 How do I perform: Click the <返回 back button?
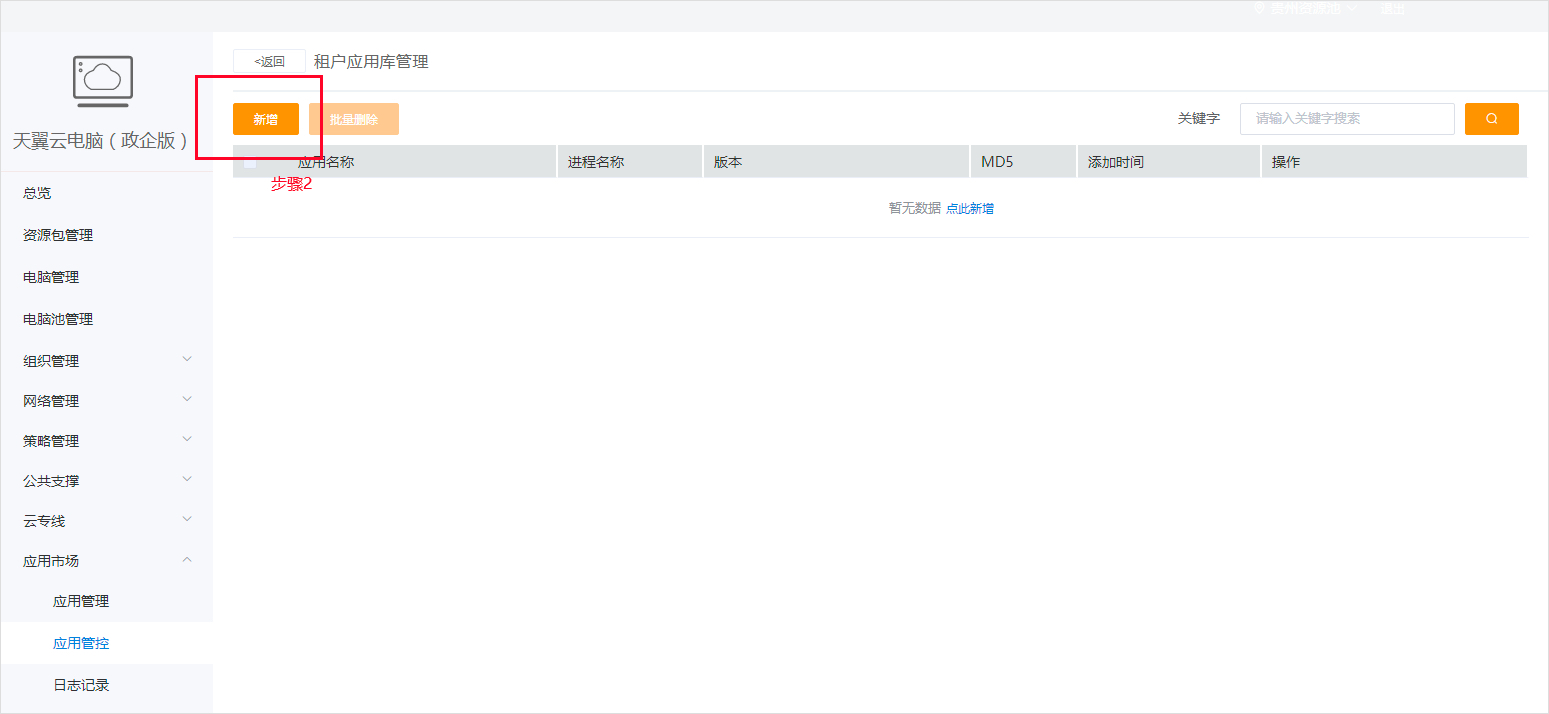point(269,61)
